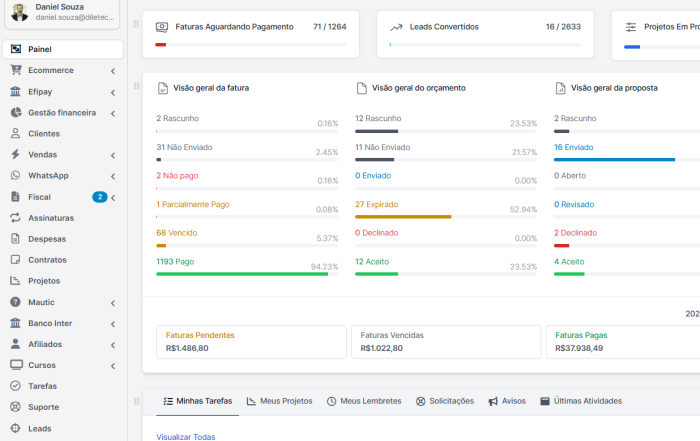The width and height of the screenshot is (700, 441).
Task: Click drag handle beside Visão geral da fatura
Action: click(x=137, y=86)
